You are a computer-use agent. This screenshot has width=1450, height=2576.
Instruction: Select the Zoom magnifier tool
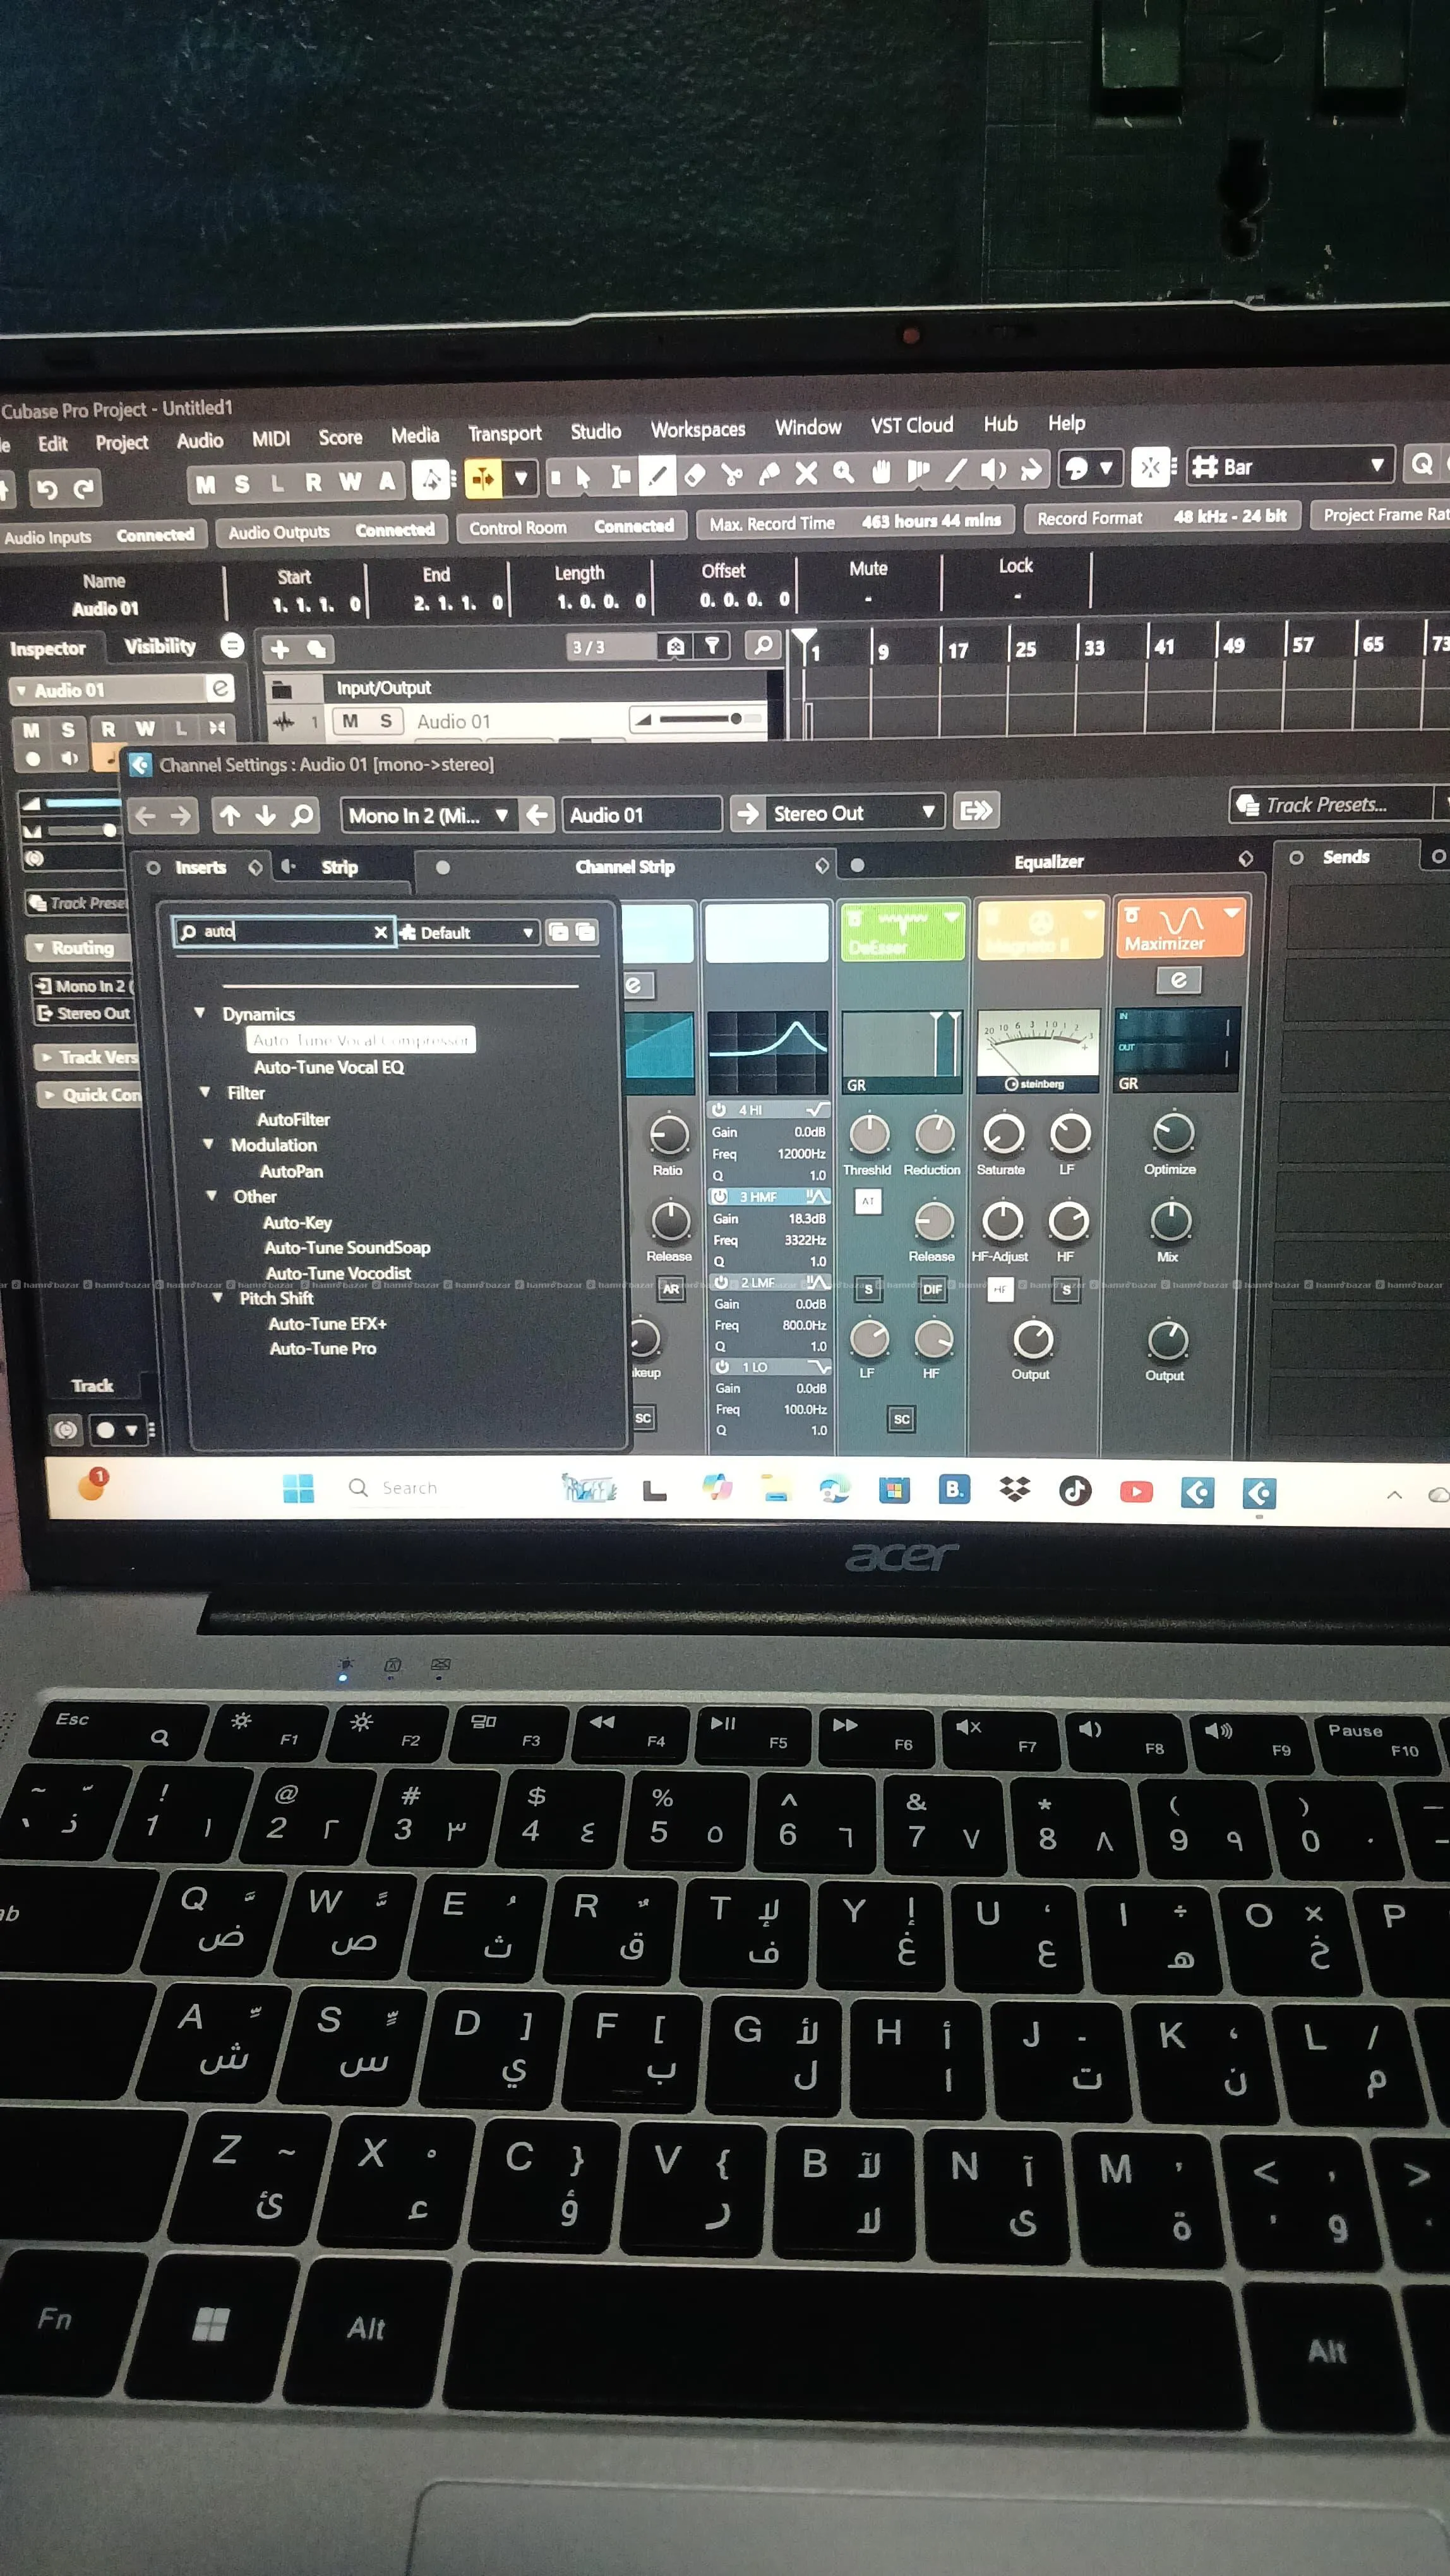click(843, 471)
